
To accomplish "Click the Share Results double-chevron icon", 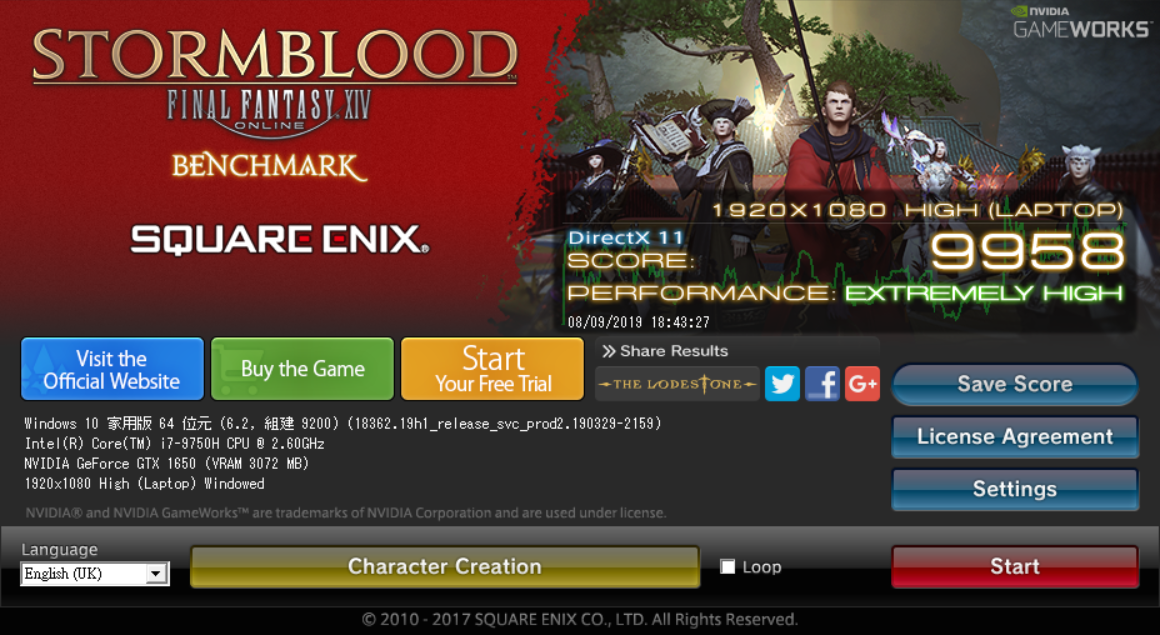I will pos(608,351).
